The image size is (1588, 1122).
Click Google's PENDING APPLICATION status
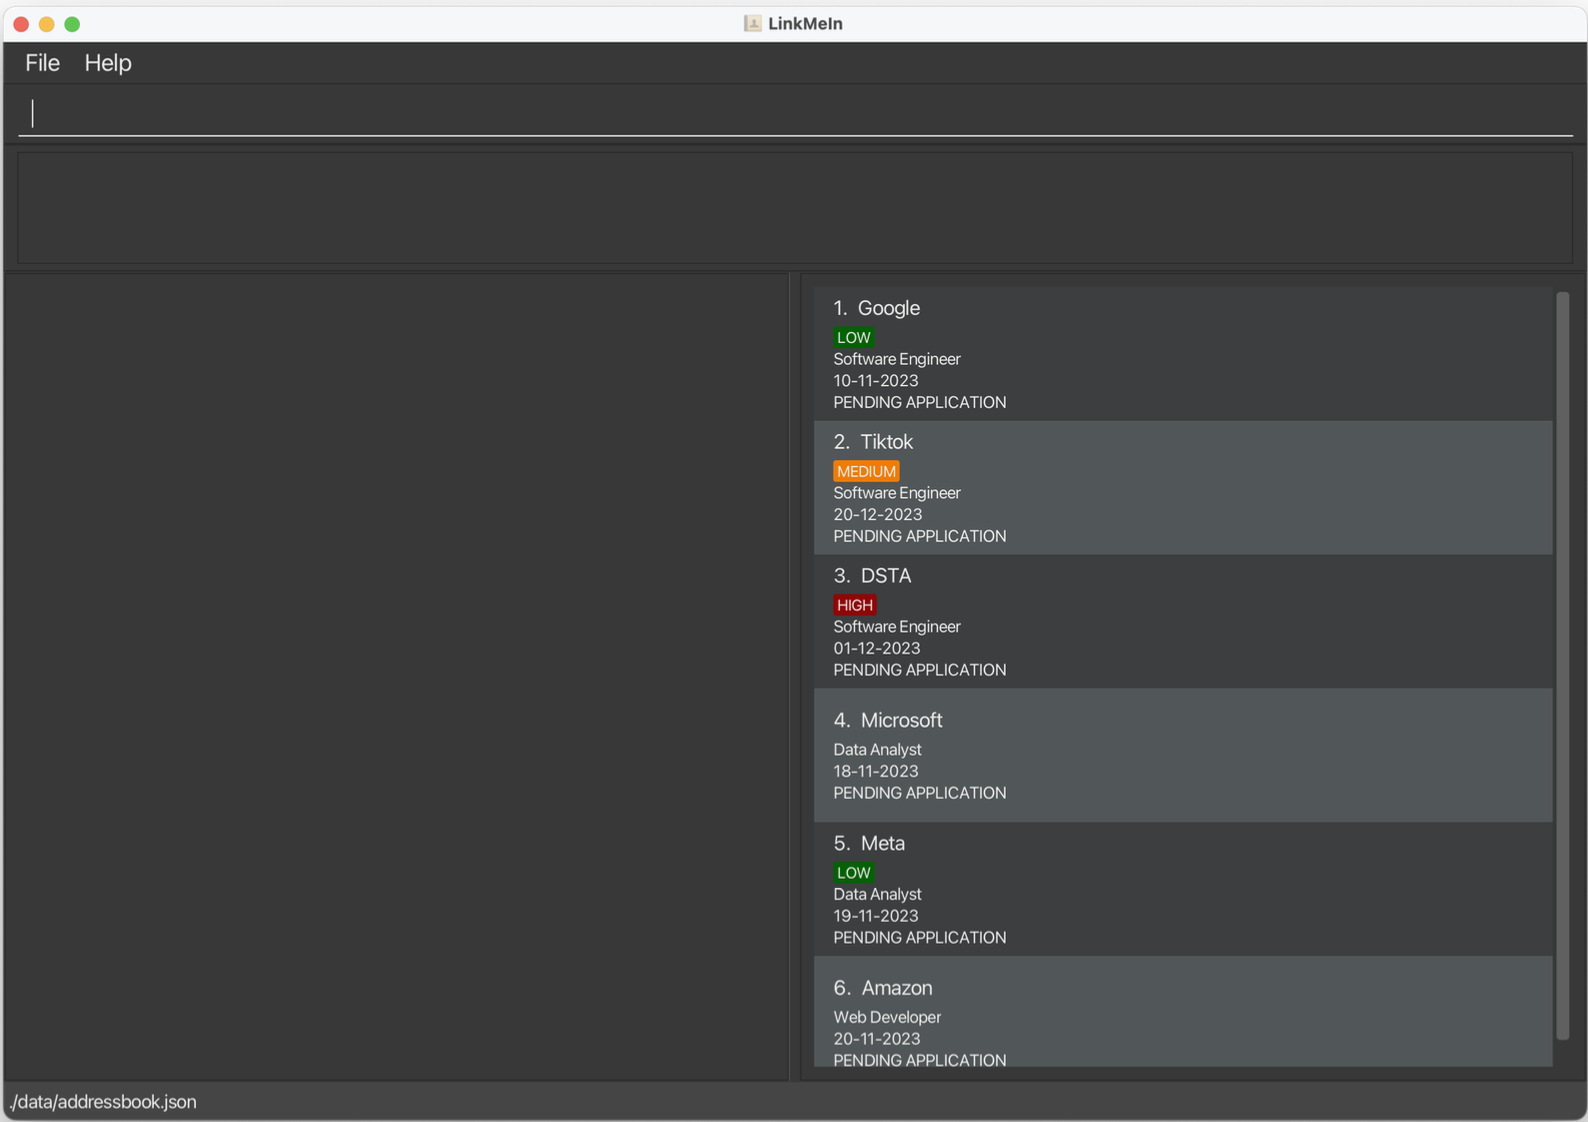tap(920, 403)
